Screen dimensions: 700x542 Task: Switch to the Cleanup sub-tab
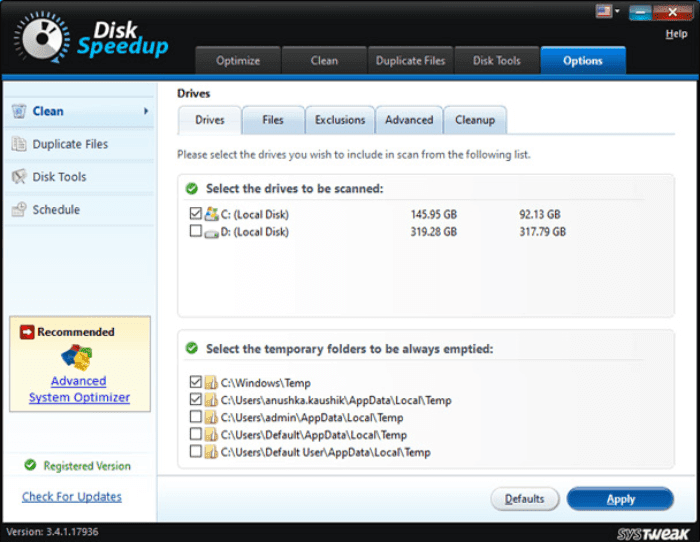tap(475, 120)
